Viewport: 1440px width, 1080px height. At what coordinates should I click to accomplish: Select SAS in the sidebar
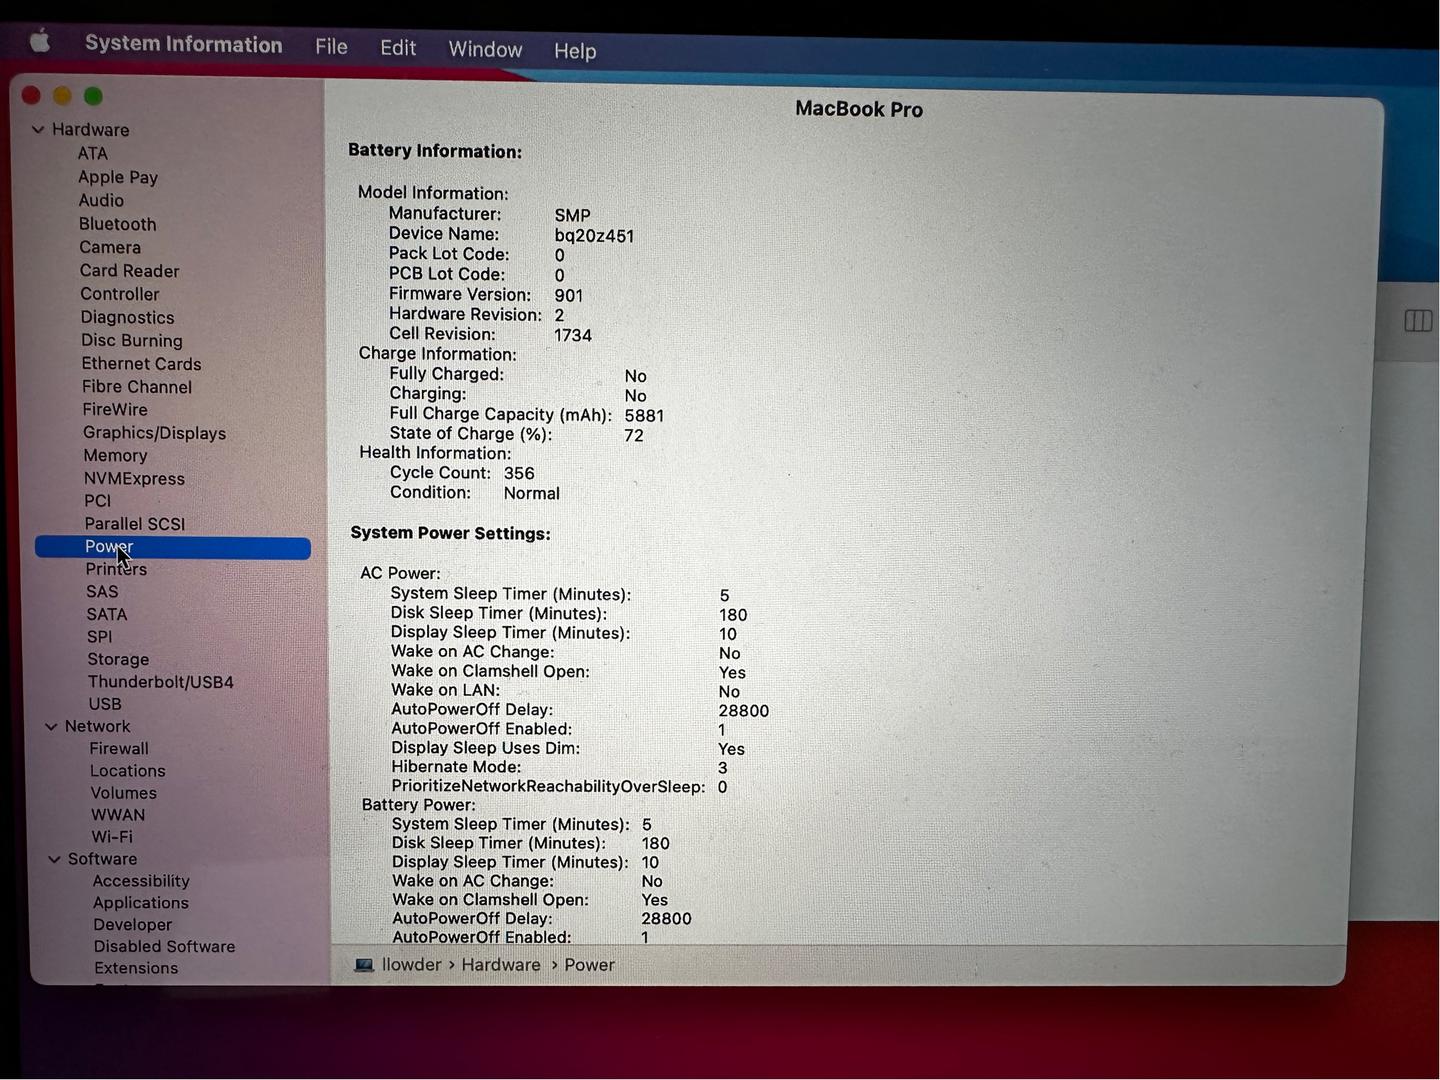(x=102, y=592)
